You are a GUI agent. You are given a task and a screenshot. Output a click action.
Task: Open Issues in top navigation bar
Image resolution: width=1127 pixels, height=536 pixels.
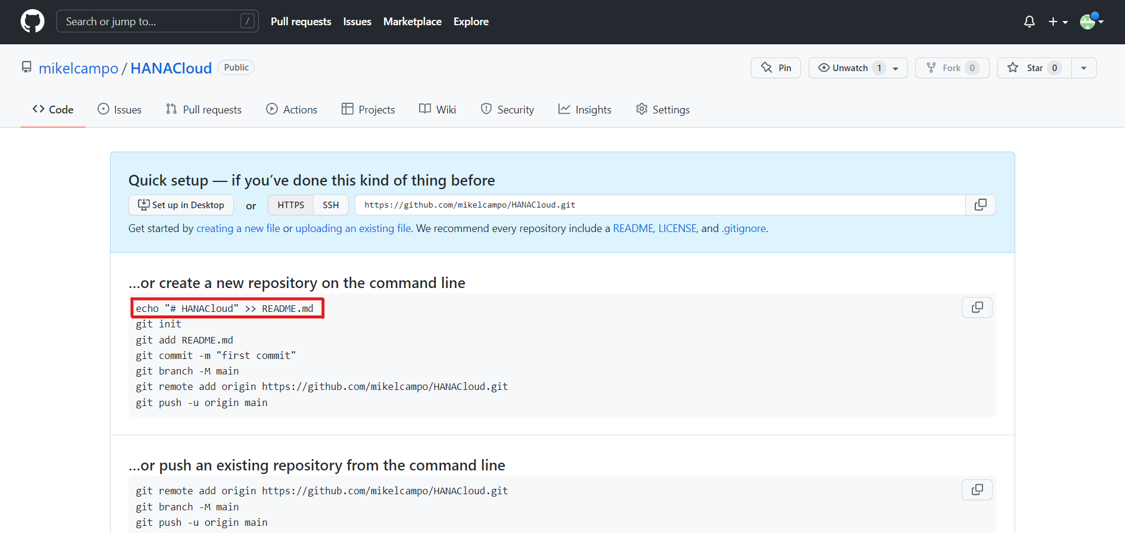pos(357,22)
